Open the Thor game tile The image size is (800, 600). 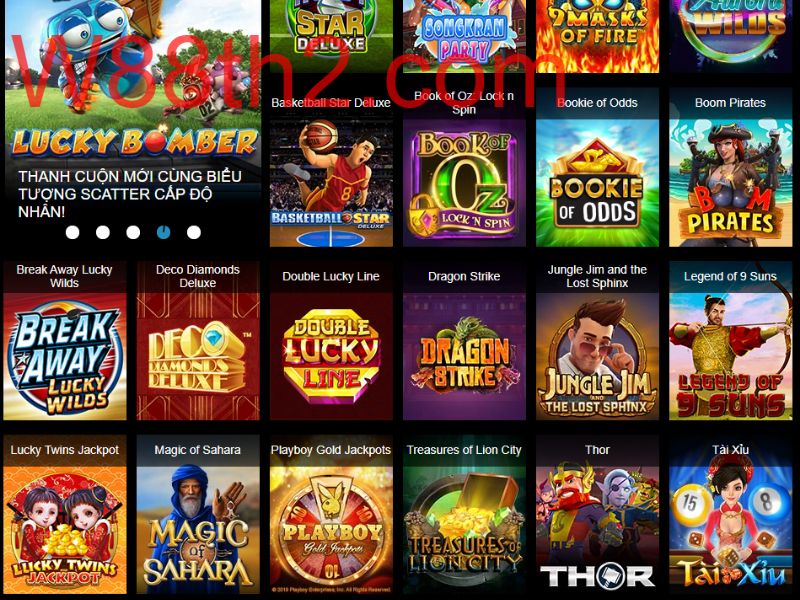coord(597,530)
